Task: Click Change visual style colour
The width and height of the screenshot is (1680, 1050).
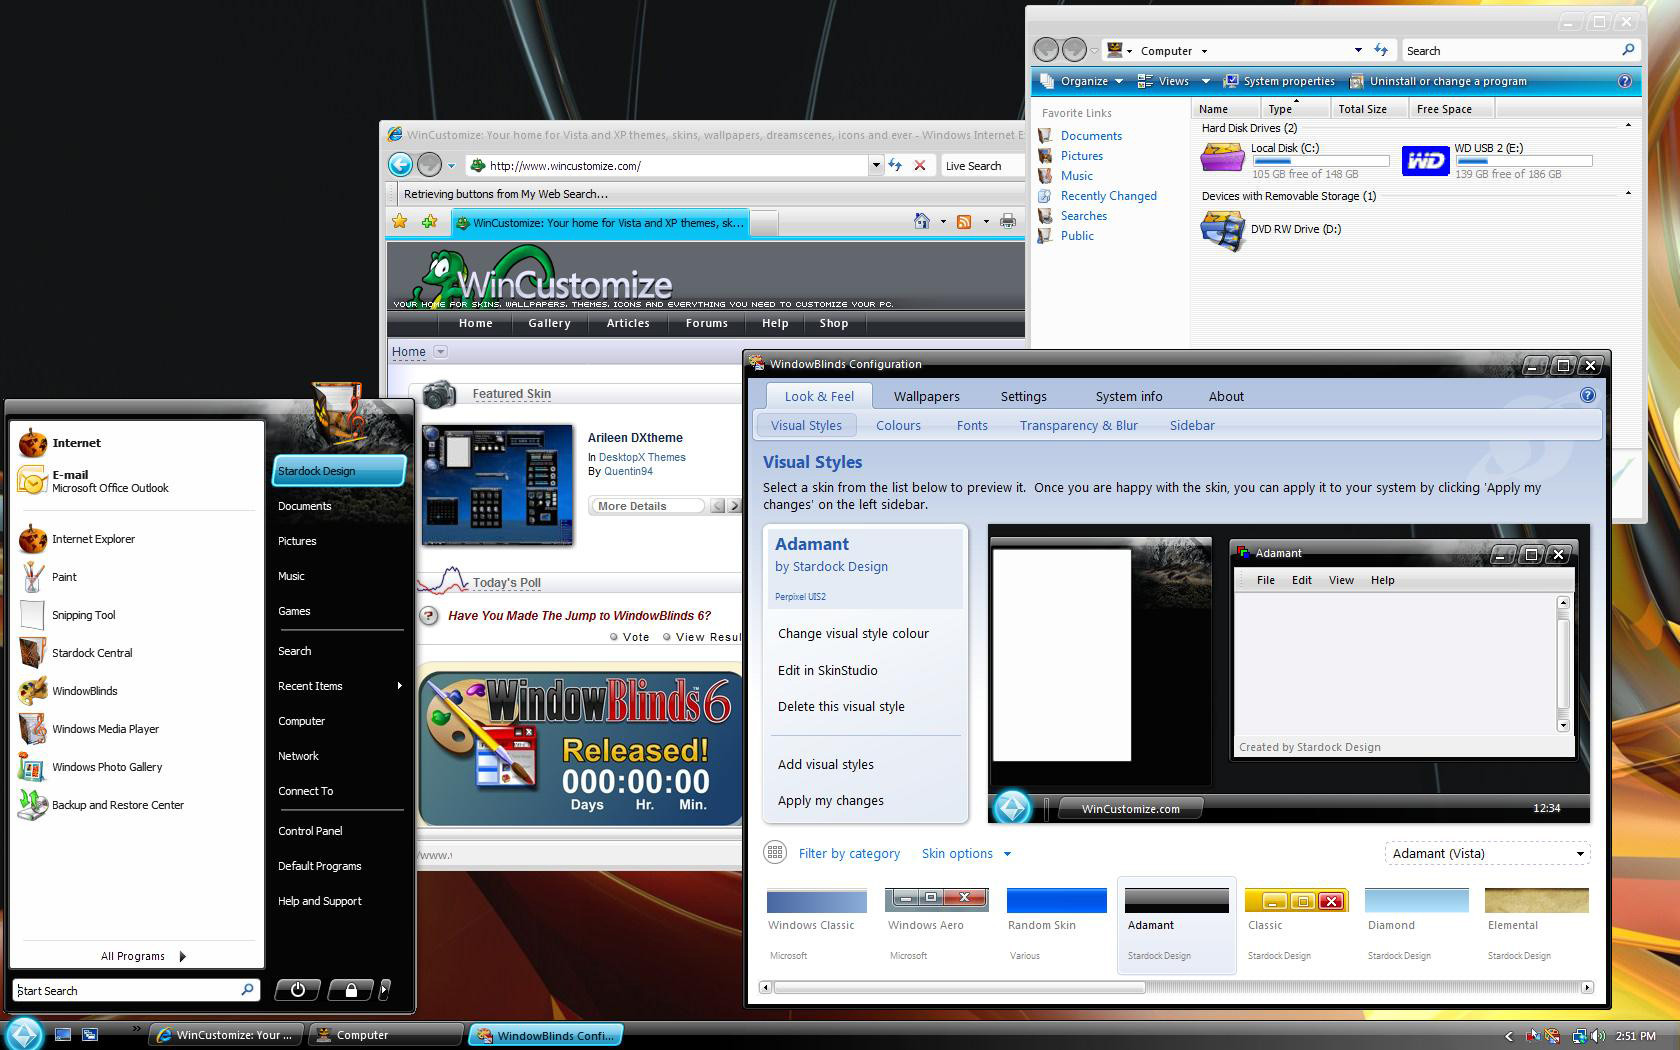Action: [x=853, y=633]
